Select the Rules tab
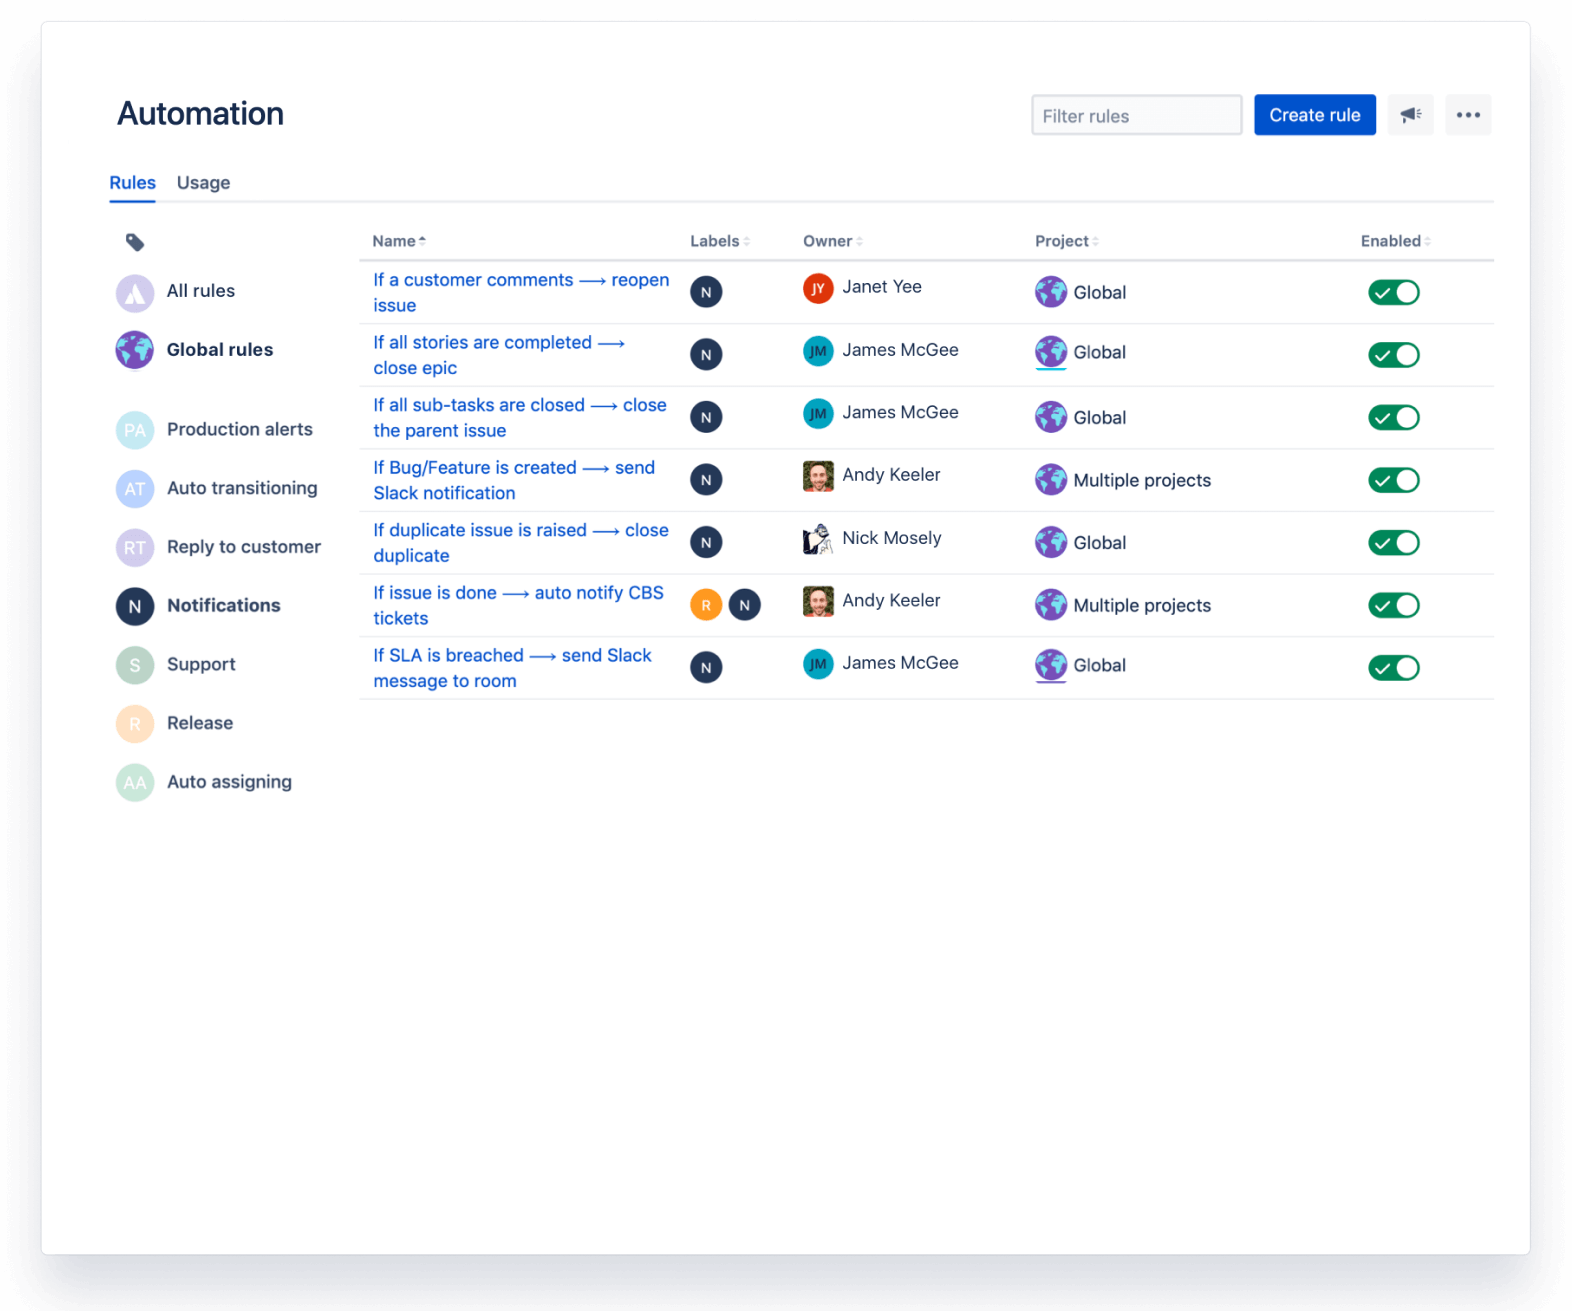 (132, 183)
